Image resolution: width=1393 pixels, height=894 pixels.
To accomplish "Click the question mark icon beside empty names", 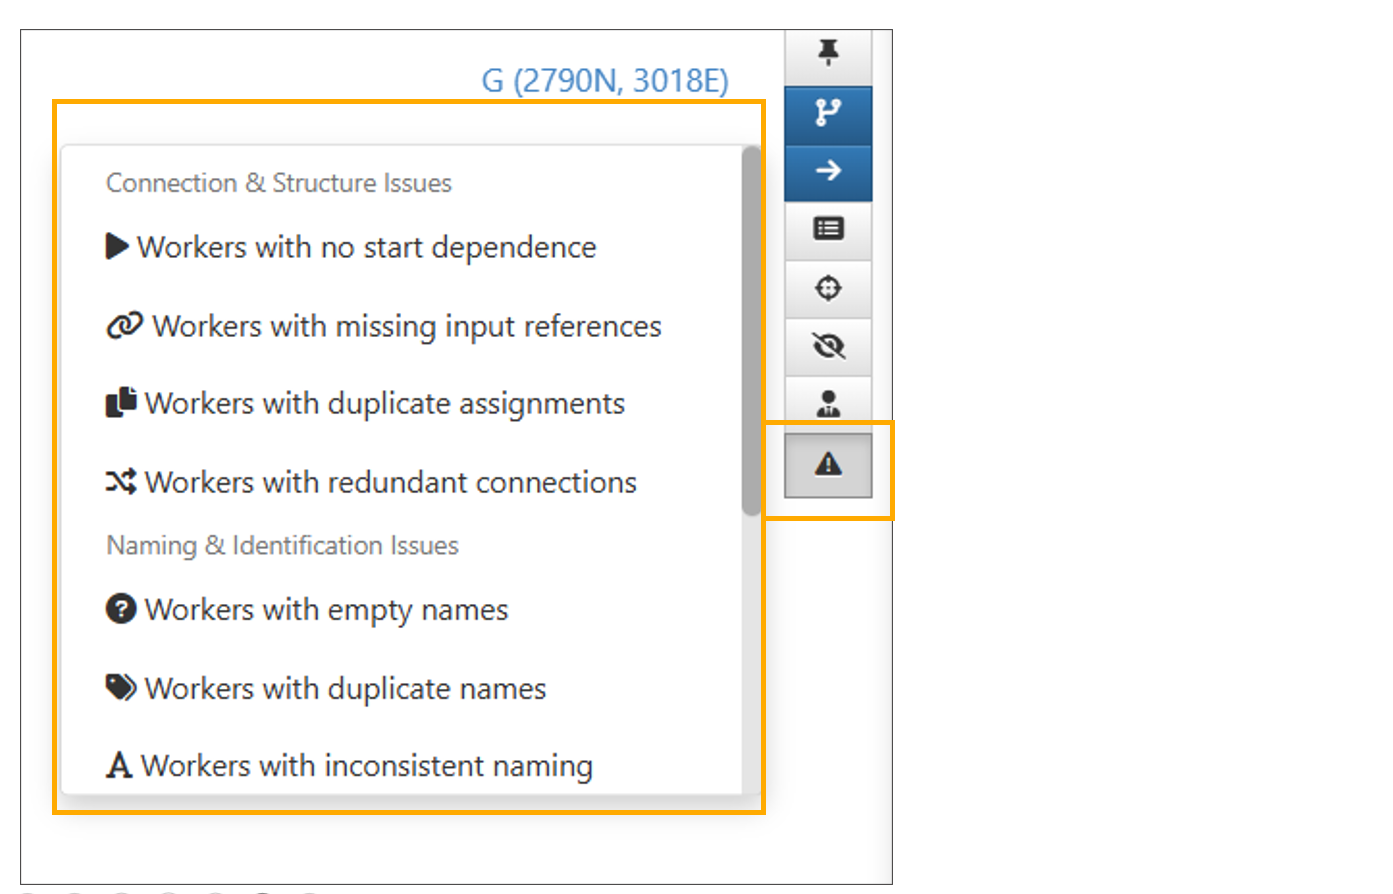I will (121, 609).
